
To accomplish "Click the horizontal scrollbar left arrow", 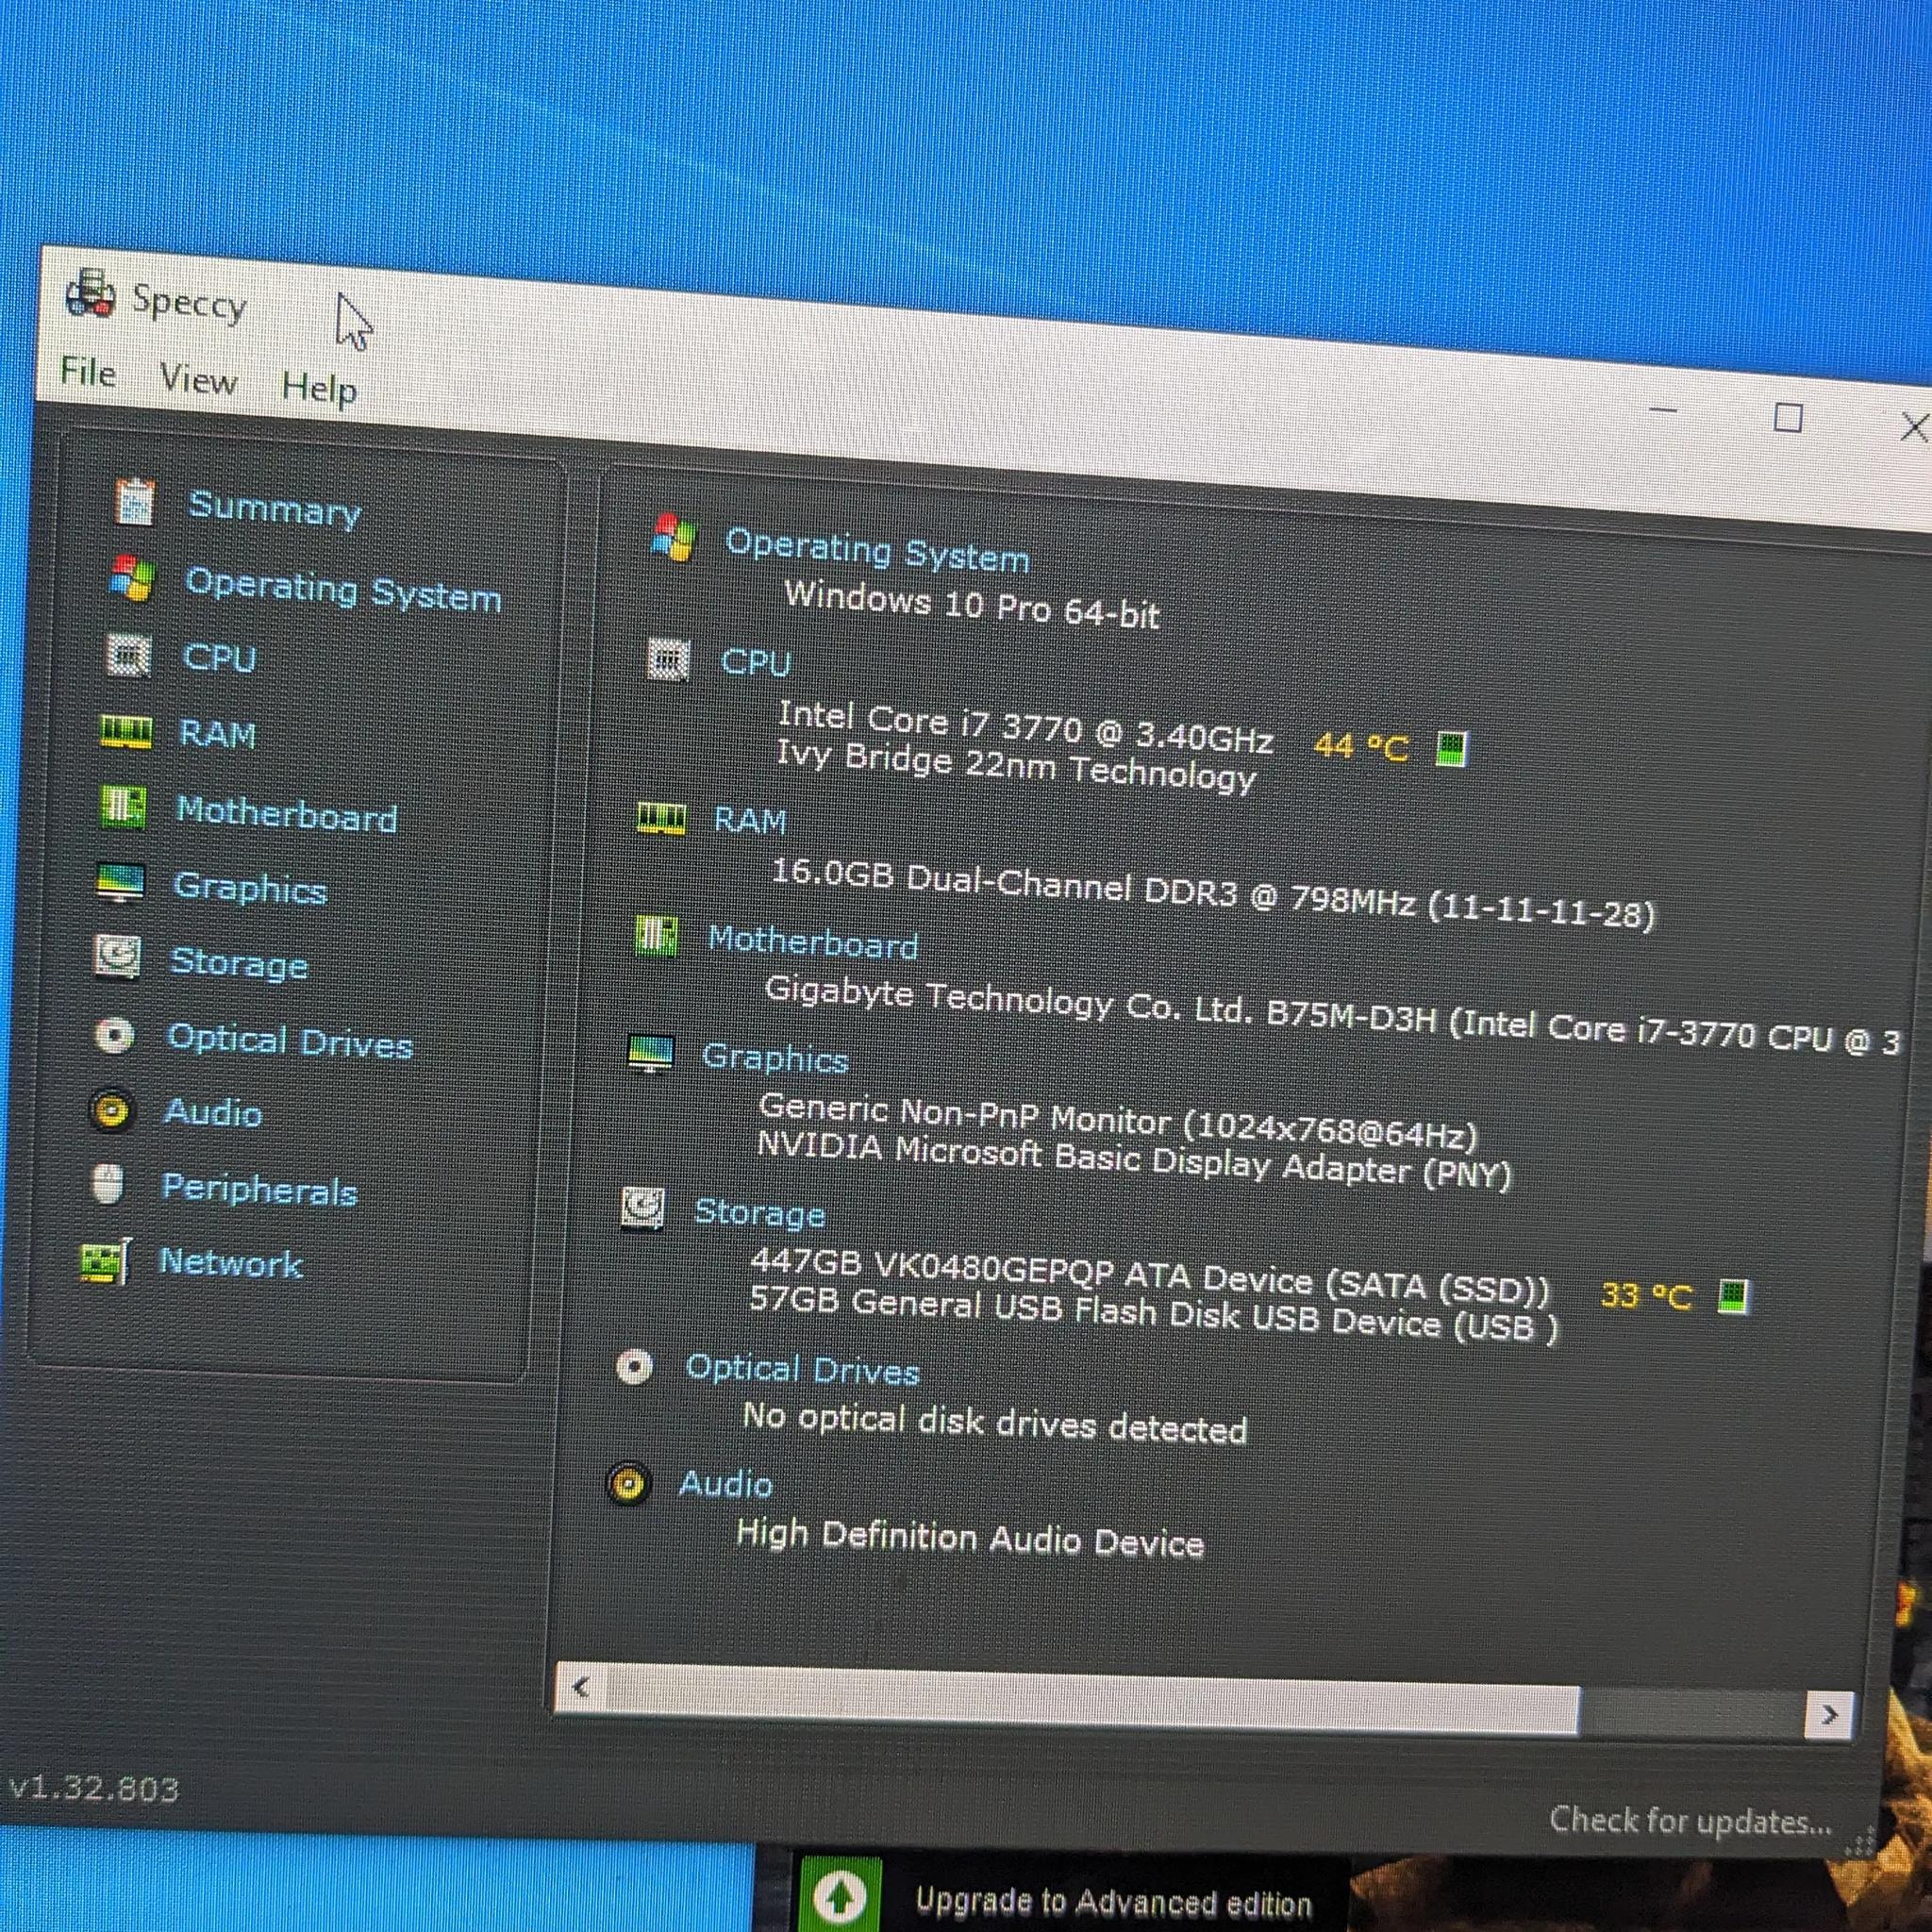I will [x=581, y=1688].
